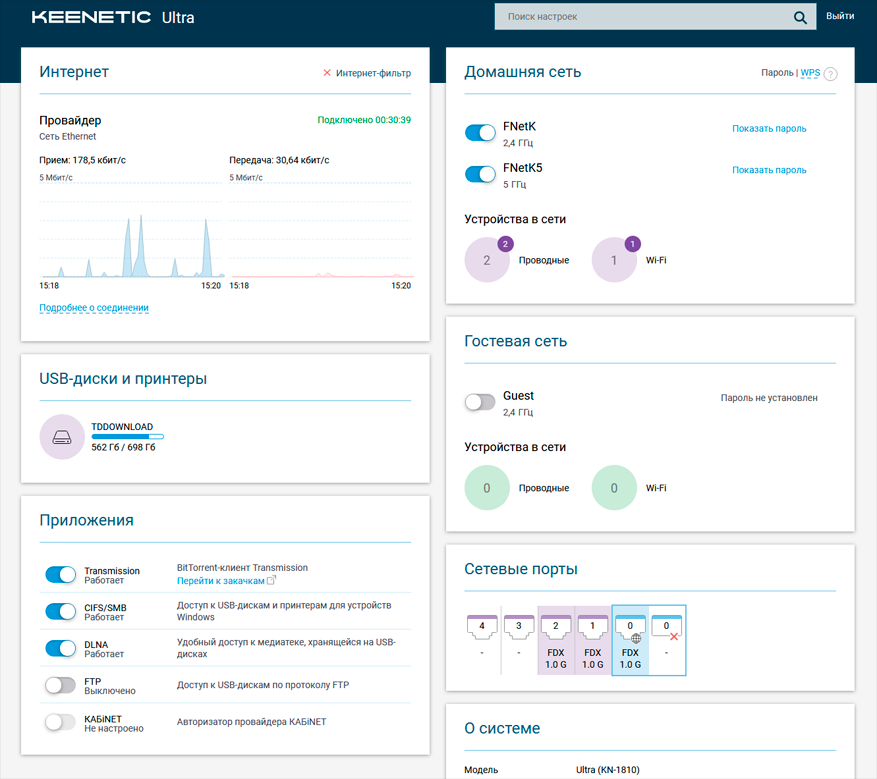Open home network wired devices circle

pyautogui.click(x=487, y=260)
